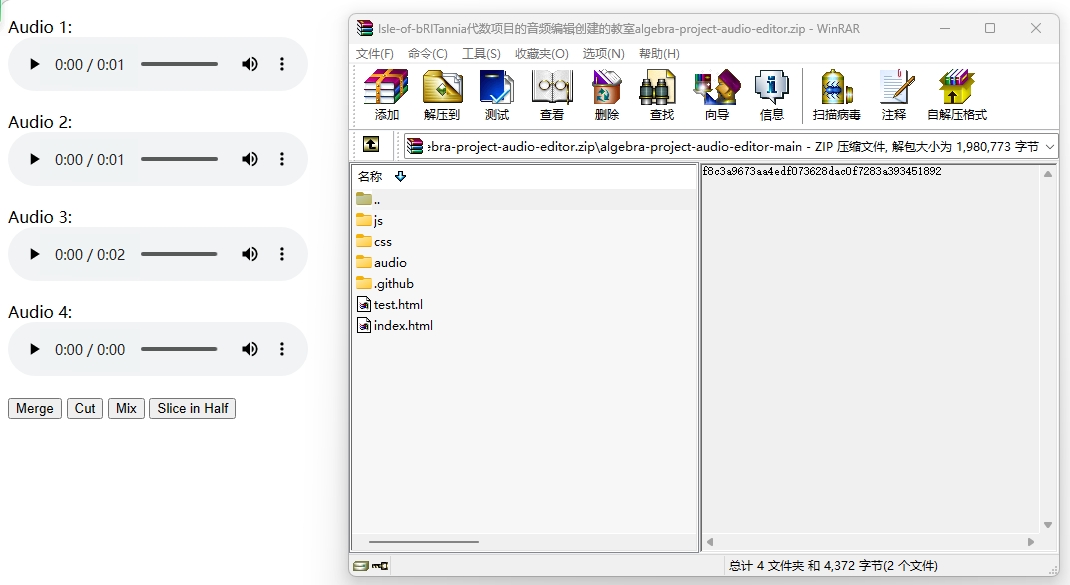This screenshot has width=1070, height=585.
Task: Sort by Name column arrow
Action: click(401, 176)
